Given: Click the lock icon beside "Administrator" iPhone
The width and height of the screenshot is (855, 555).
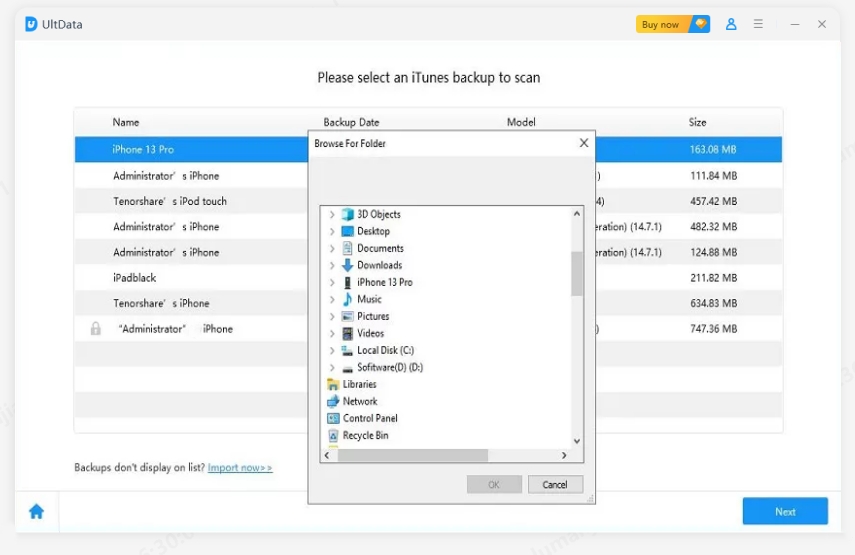Looking at the screenshot, I should pos(95,328).
